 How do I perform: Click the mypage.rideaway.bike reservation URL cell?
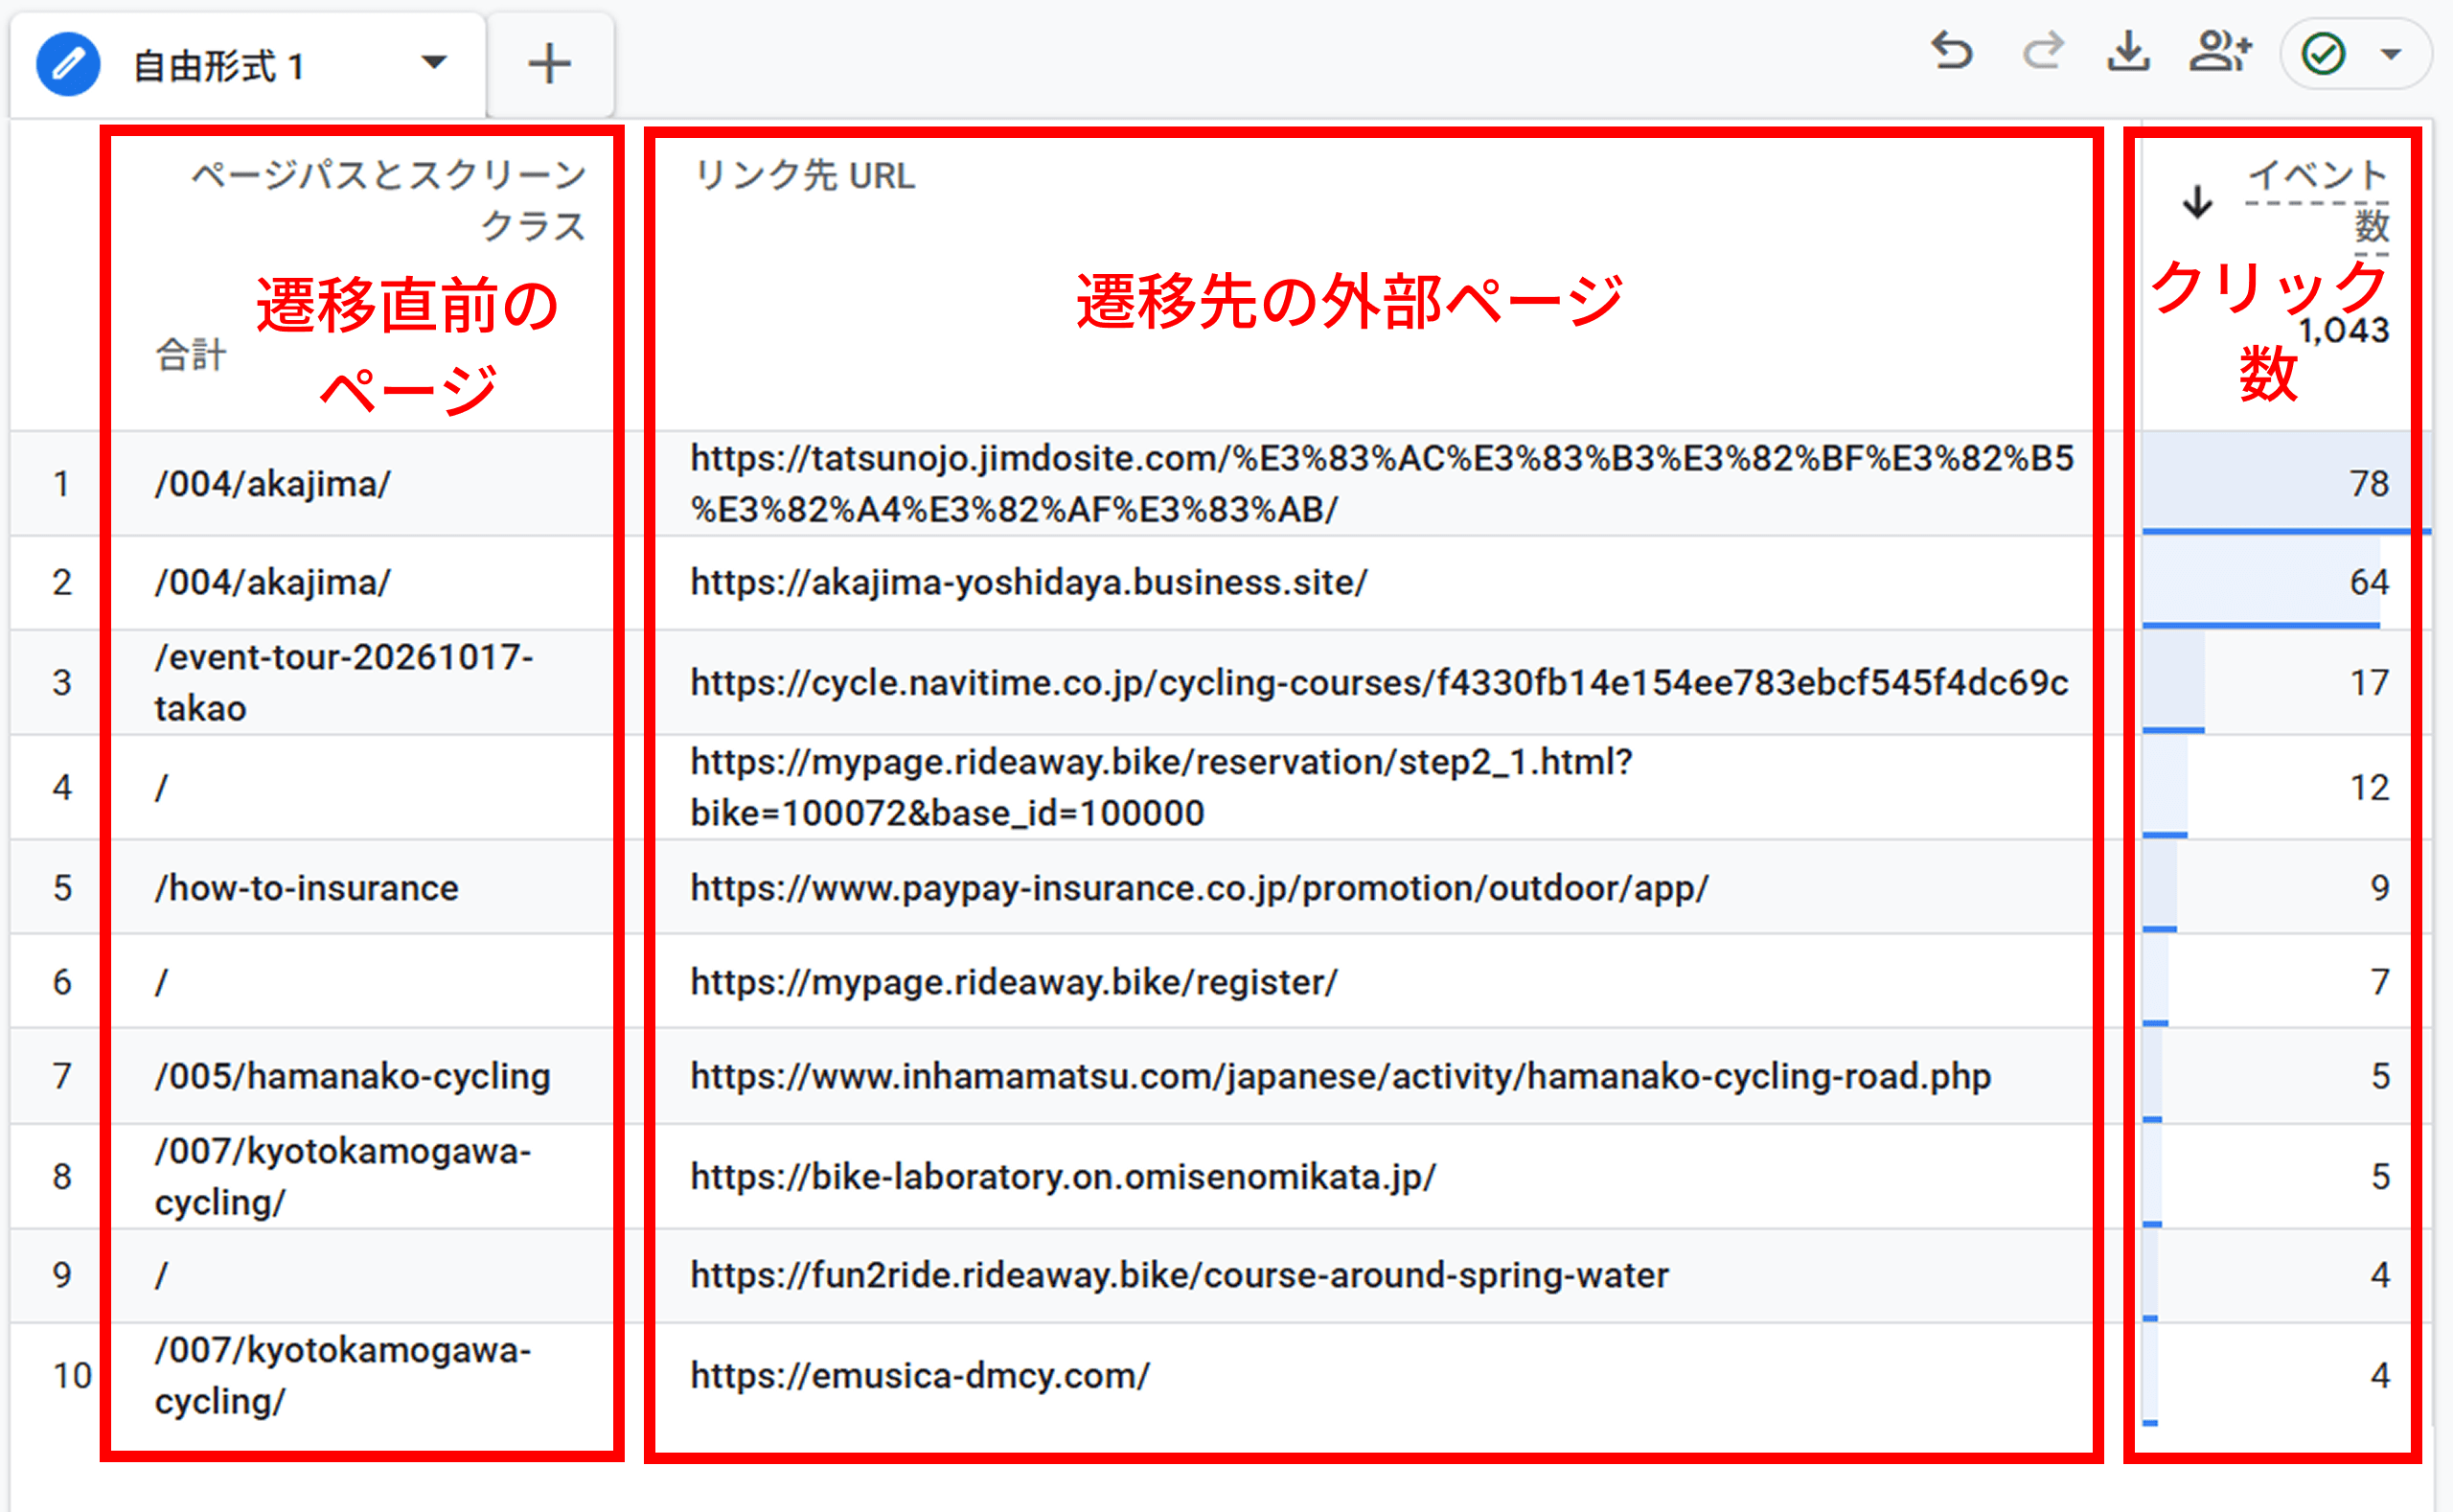1161,787
